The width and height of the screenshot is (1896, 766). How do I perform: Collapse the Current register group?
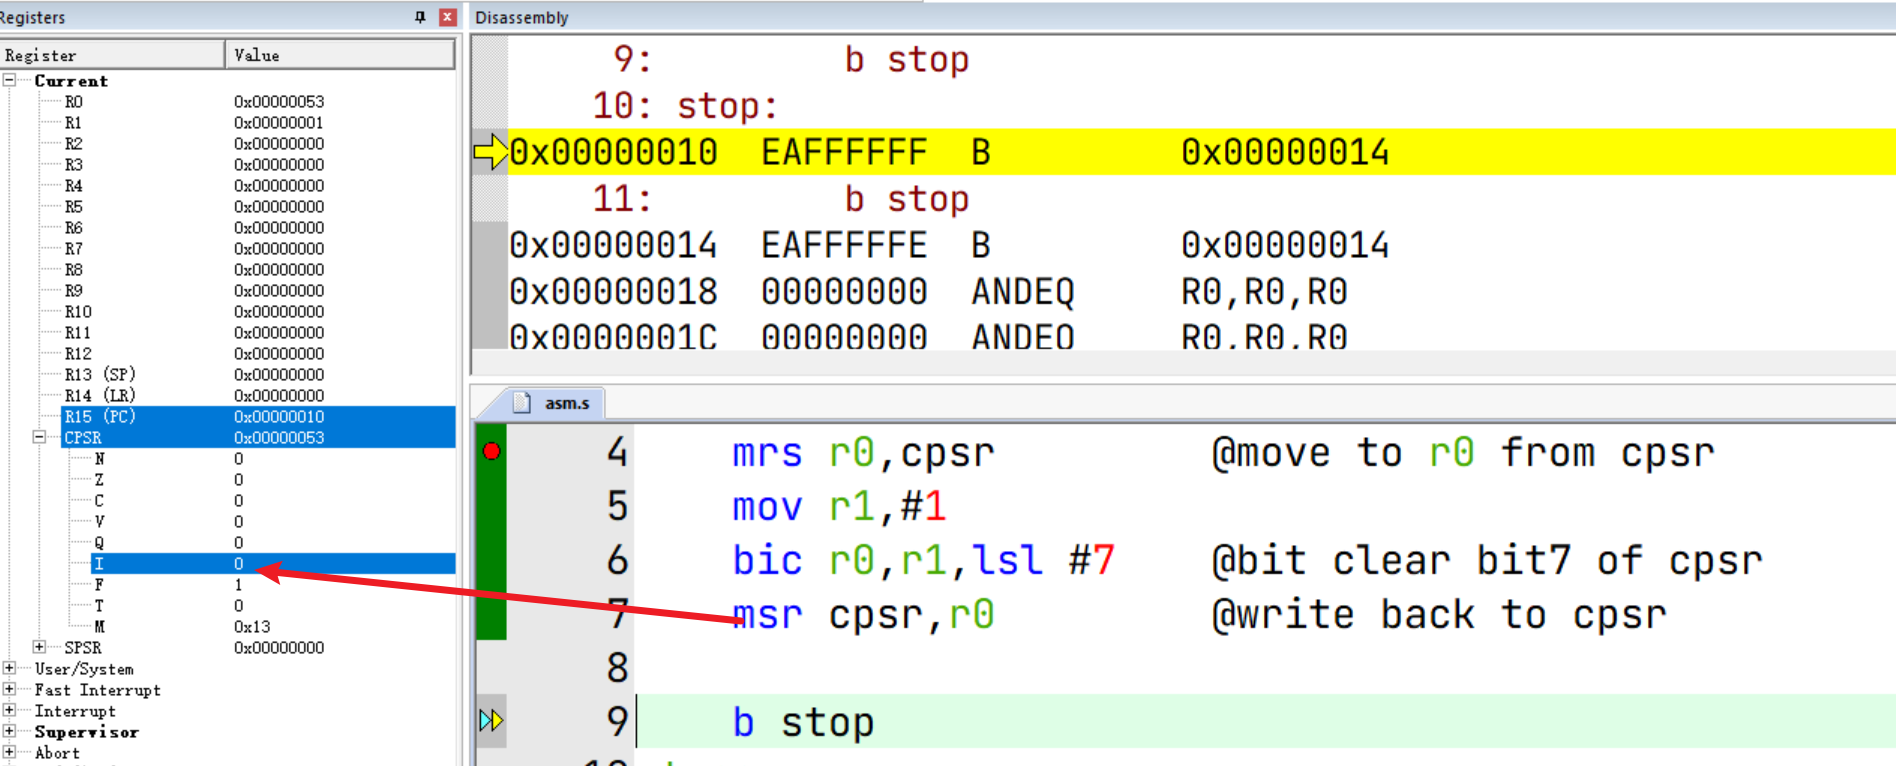10,80
